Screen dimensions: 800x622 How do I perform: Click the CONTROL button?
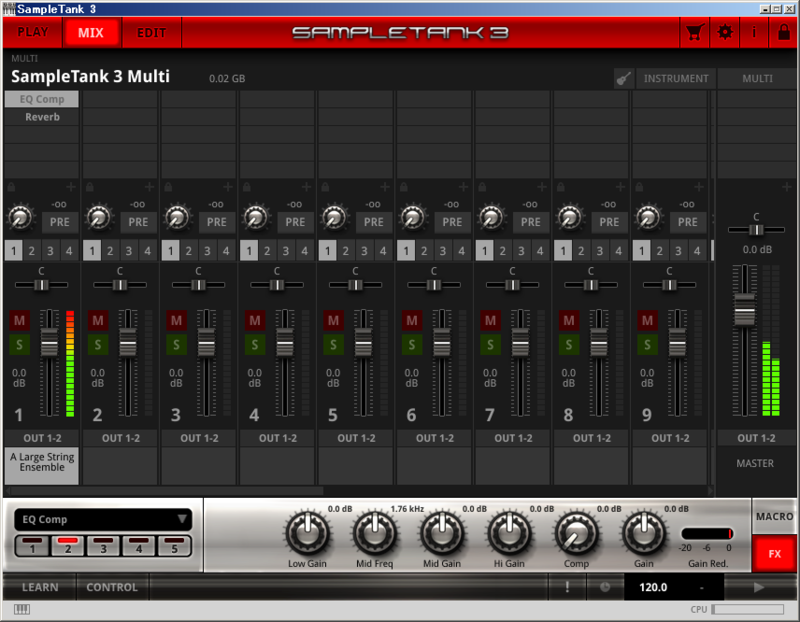[112, 587]
